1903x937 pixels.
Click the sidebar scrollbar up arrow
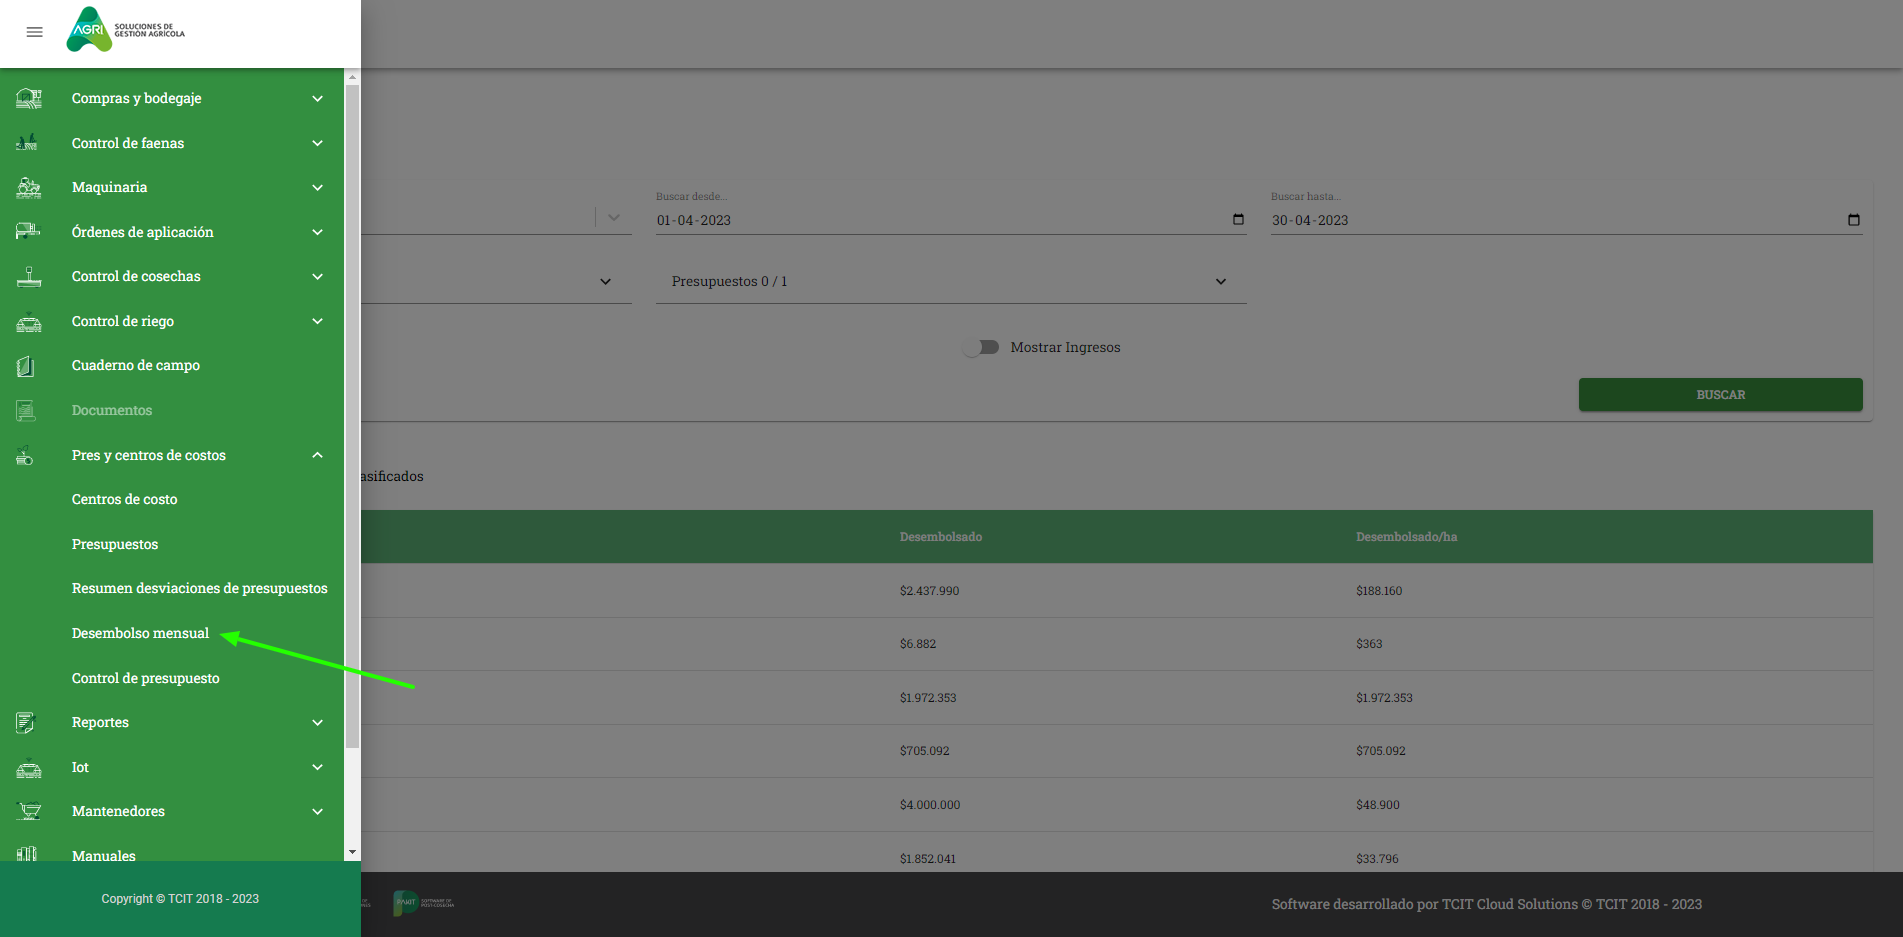click(x=352, y=76)
